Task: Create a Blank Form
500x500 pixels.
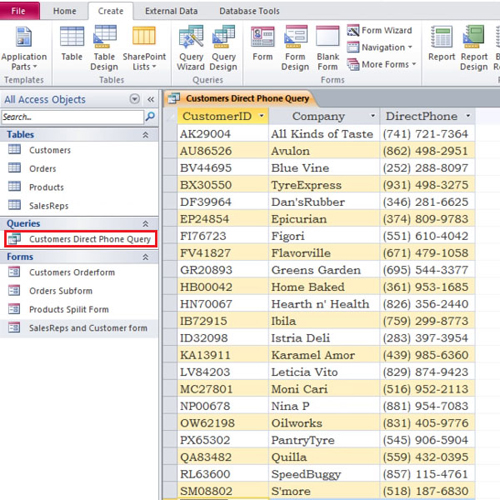Action: [328, 49]
